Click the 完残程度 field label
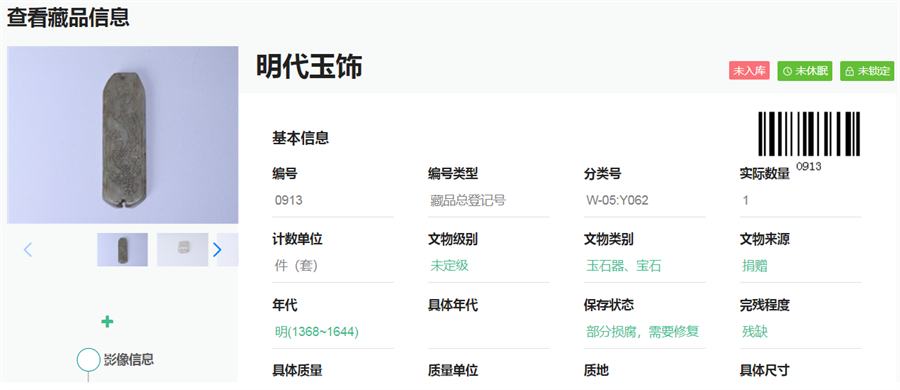Image resolution: width=900 pixels, height=390 pixels. coord(765,306)
